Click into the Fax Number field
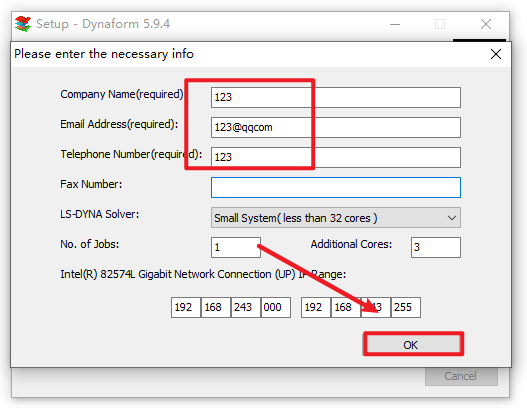Screen dimensions: 527x408 [x=336, y=188]
